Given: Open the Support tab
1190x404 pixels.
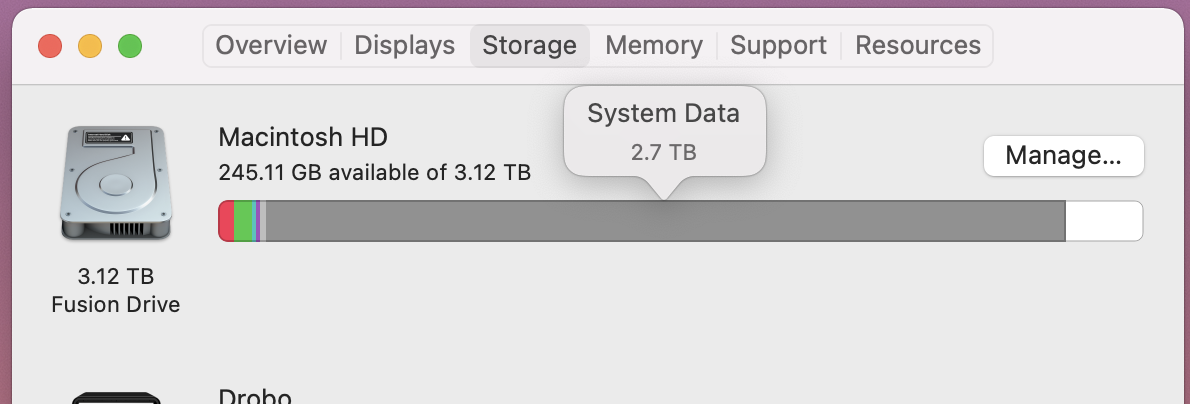Looking at the screenshot, I should pos(778,46).
